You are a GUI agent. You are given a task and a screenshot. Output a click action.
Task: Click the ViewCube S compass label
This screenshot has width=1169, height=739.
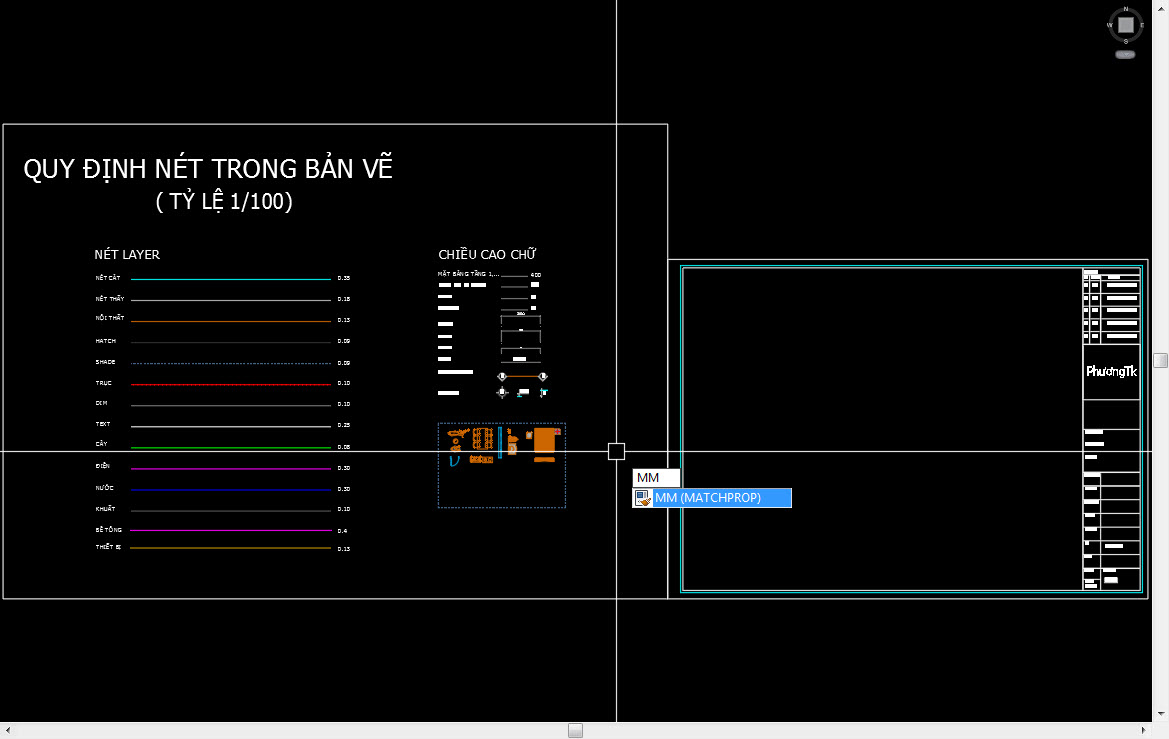click(1126, 42)
